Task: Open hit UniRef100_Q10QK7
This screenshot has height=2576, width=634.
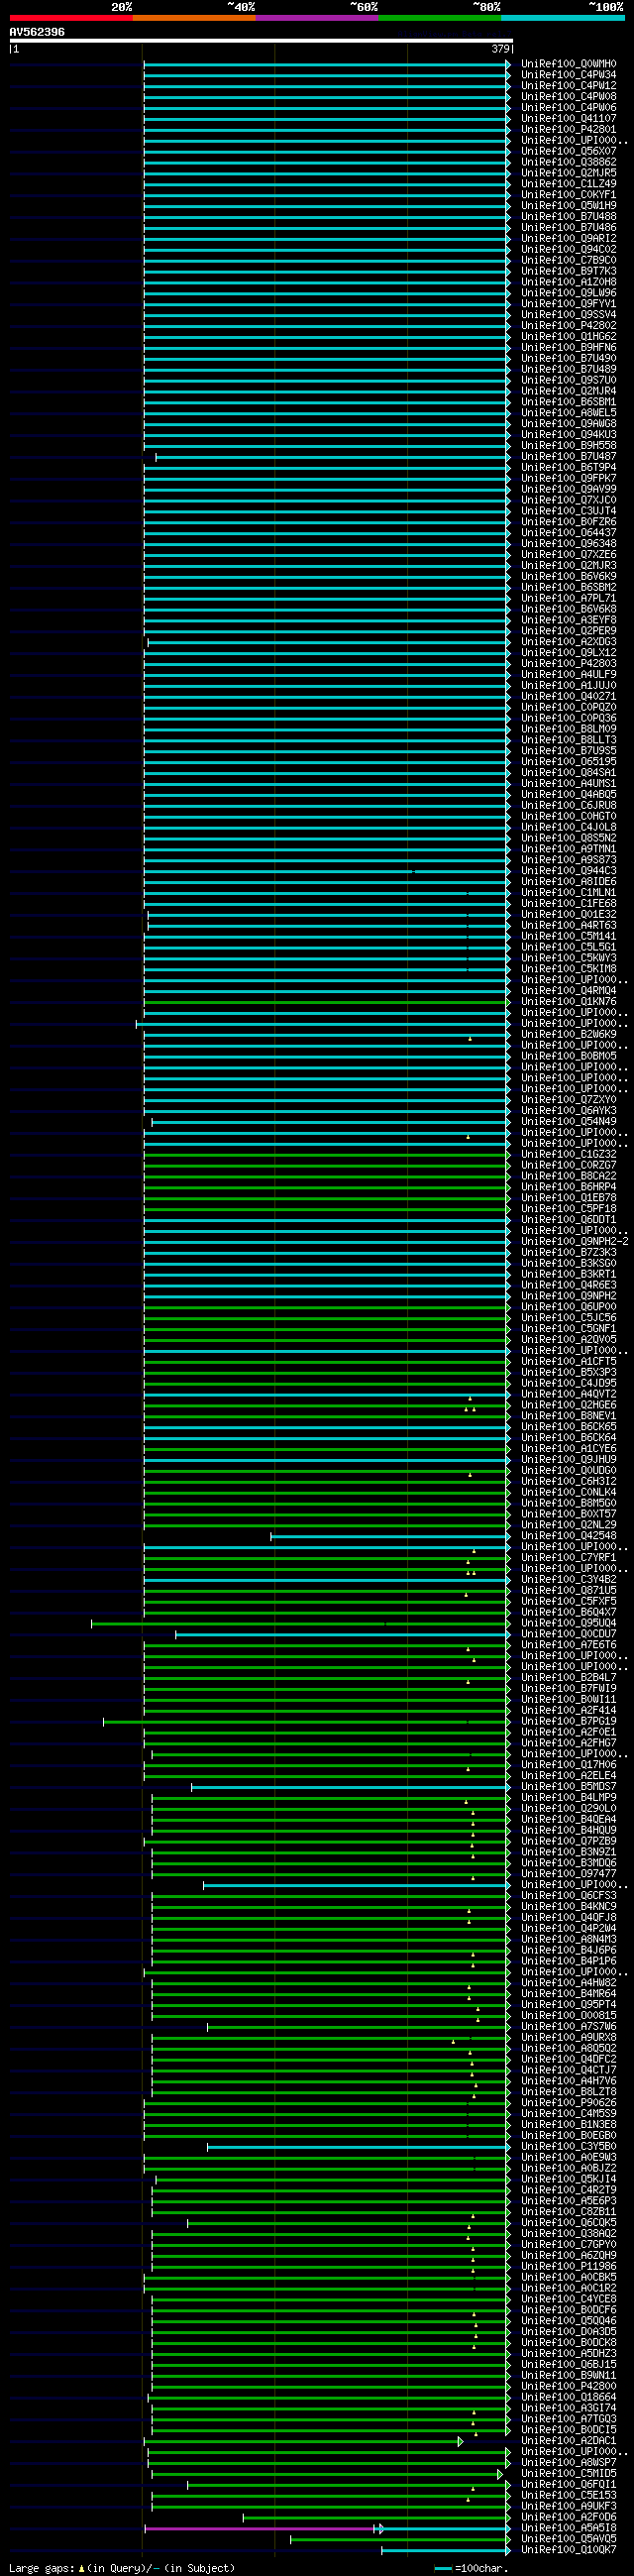Action: [569, 2550]
